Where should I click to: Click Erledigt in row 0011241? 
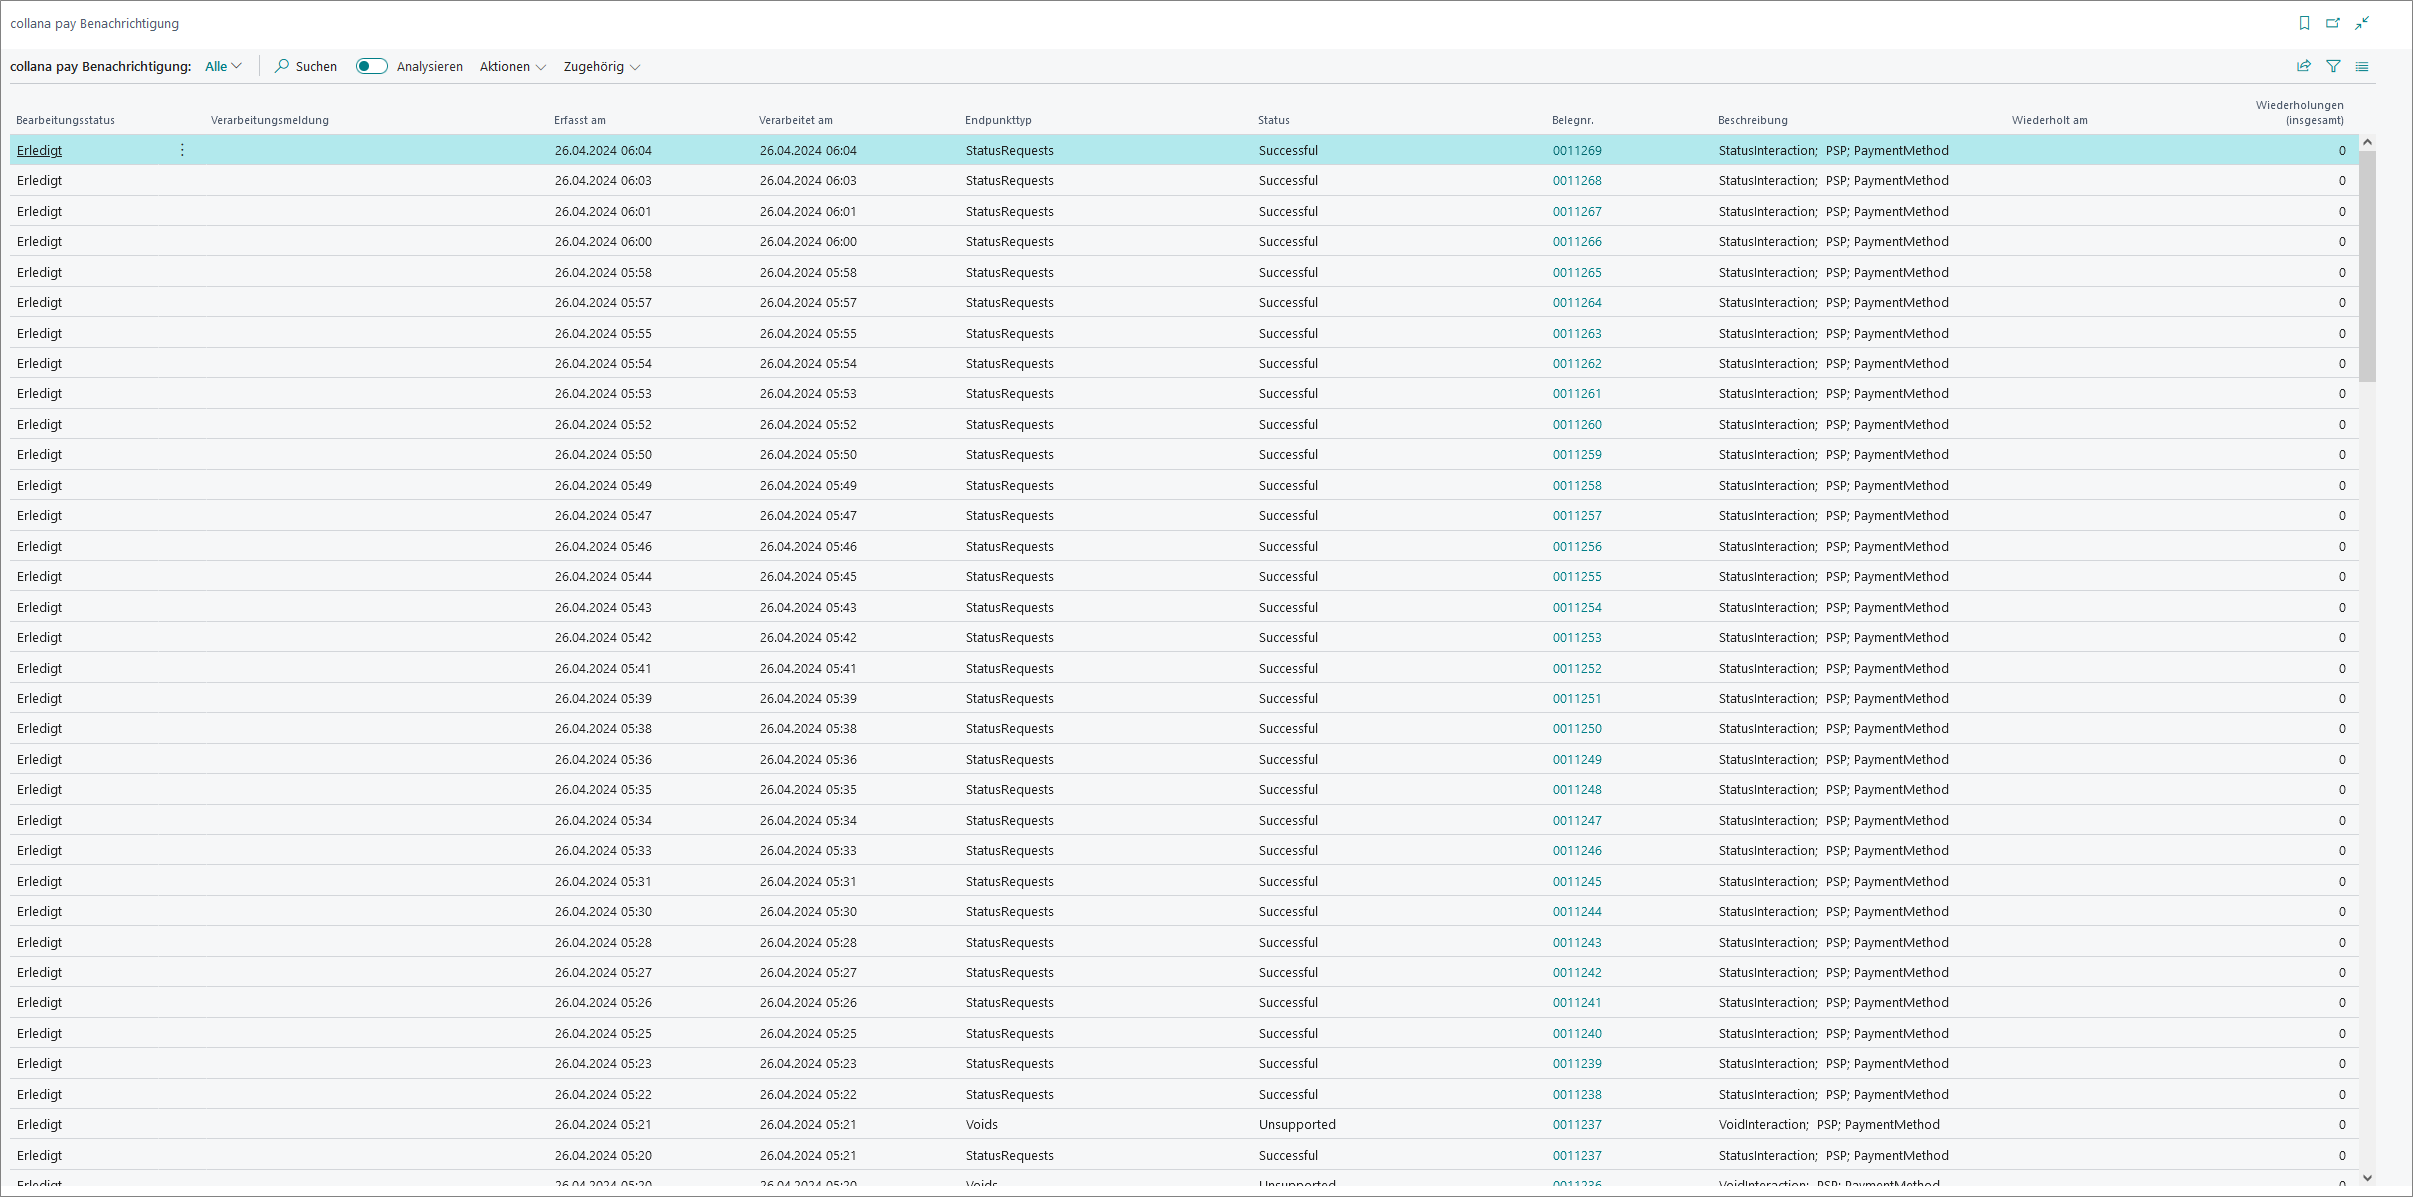pyautogui.click(x=39, y=1002)
